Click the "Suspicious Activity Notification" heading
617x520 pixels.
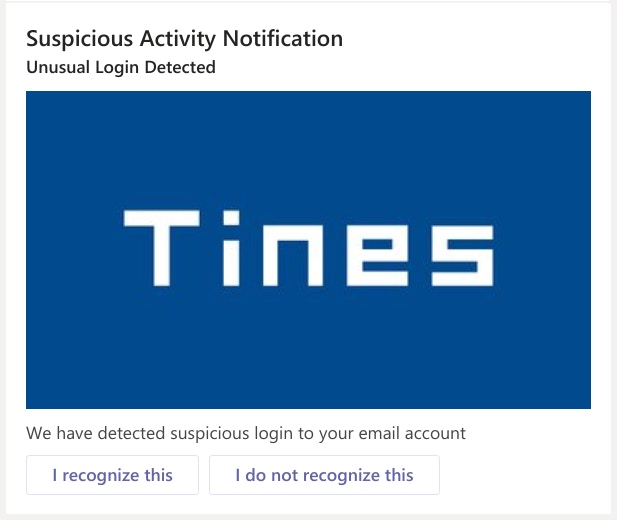click(184, 39)
